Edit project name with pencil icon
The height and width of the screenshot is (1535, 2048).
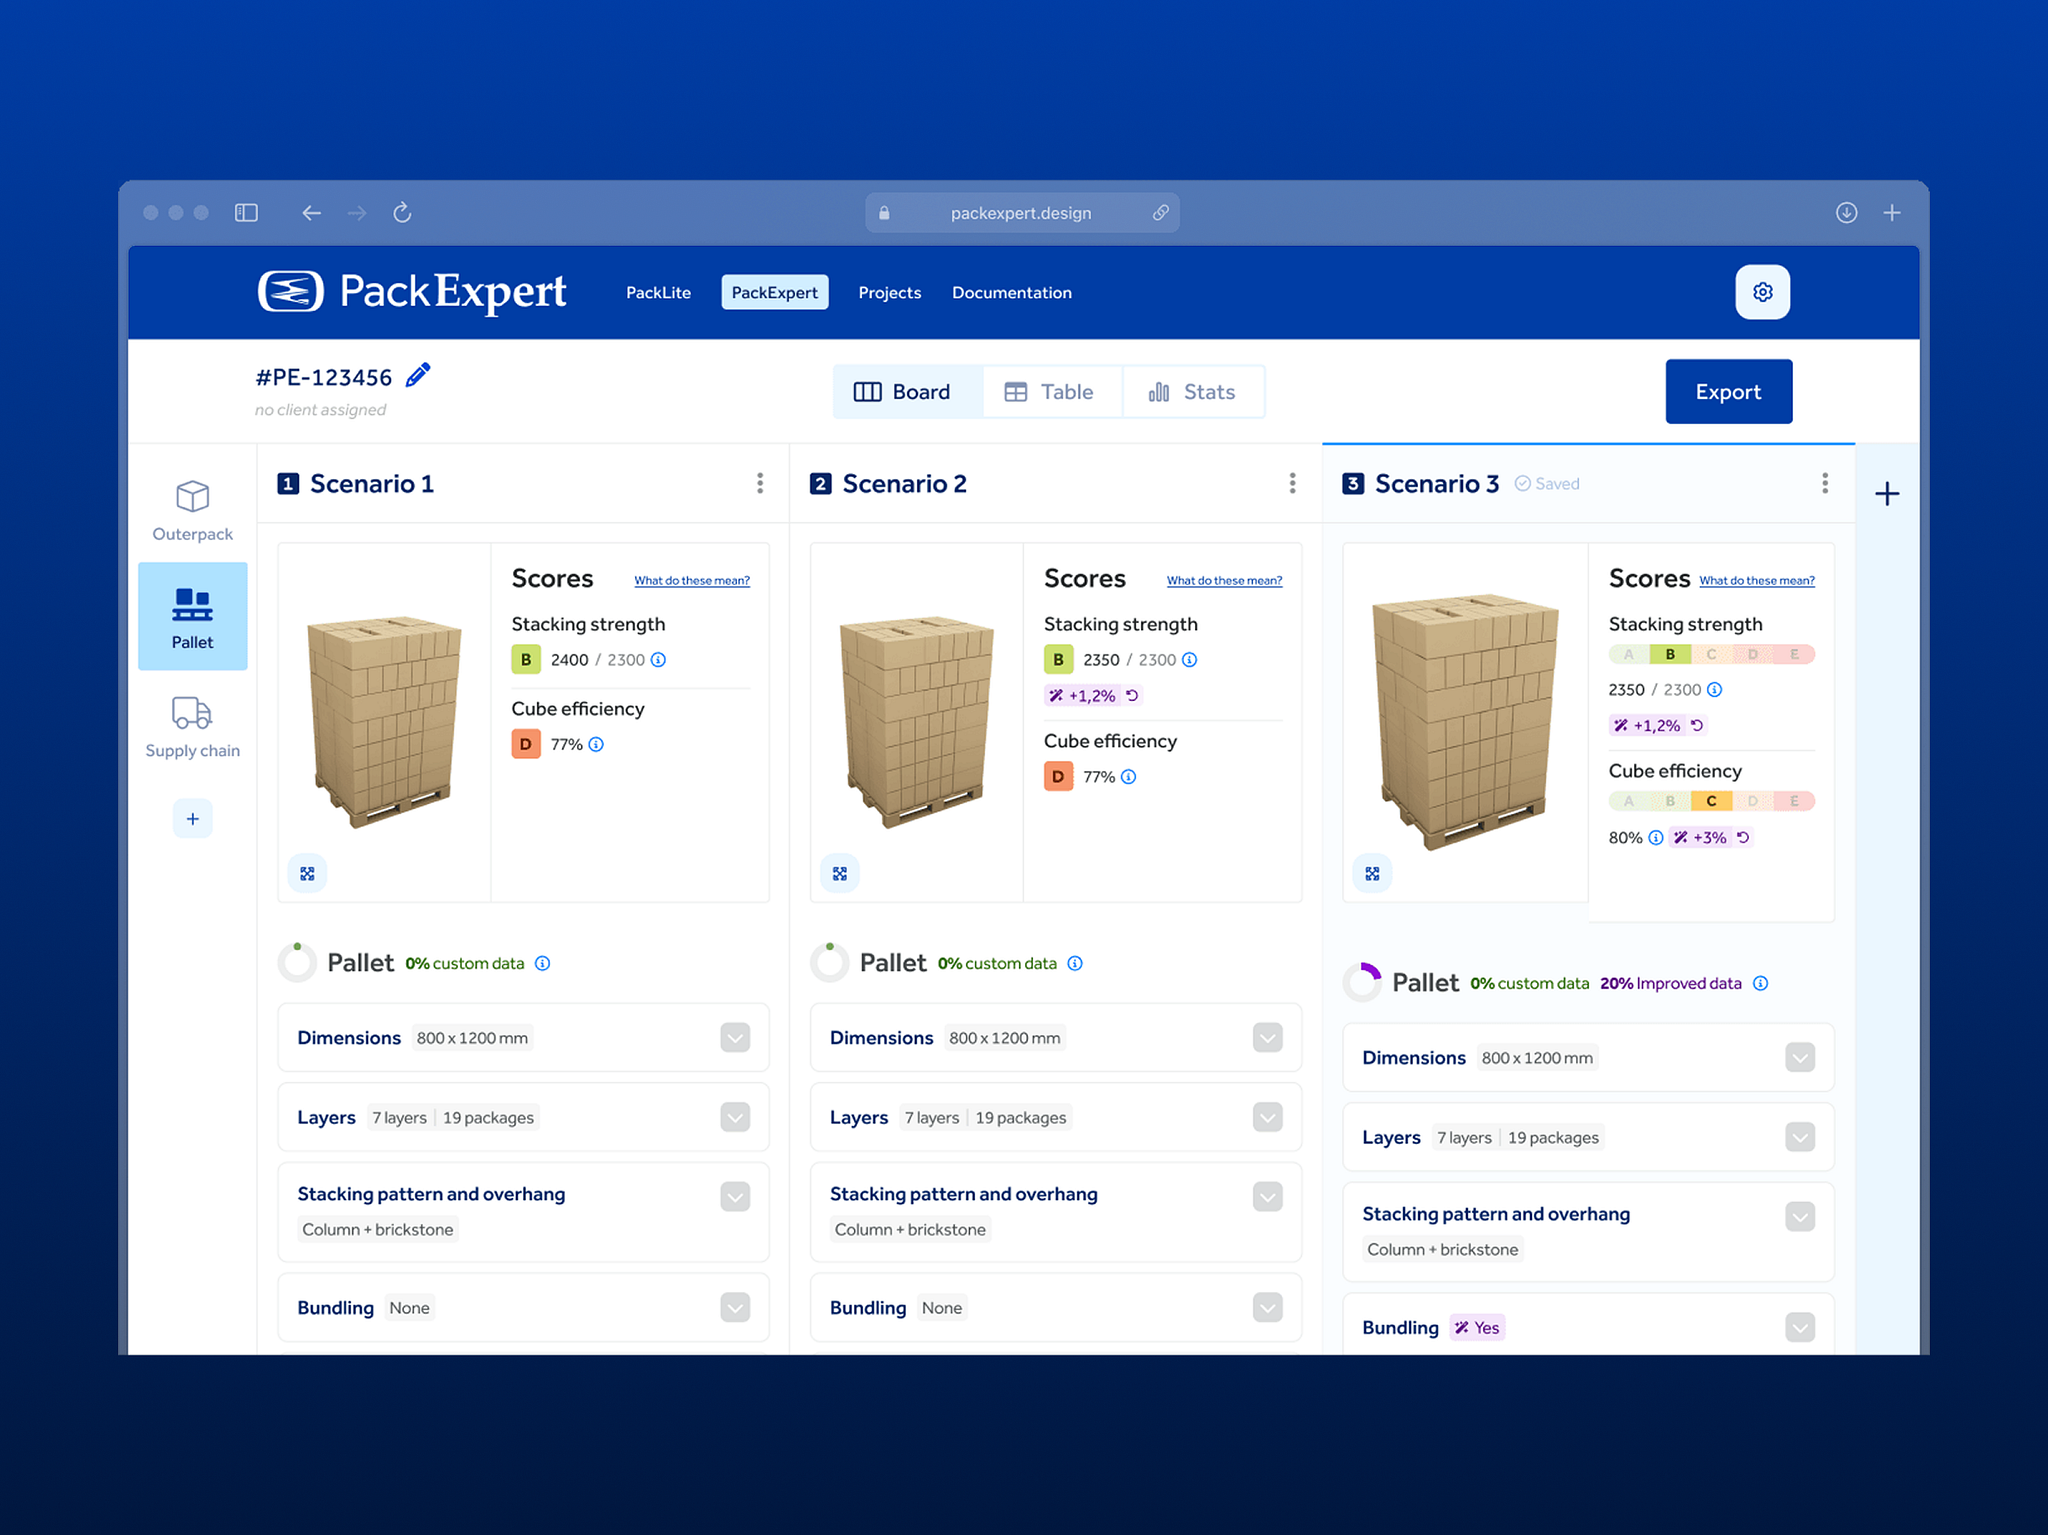(418, 376)
